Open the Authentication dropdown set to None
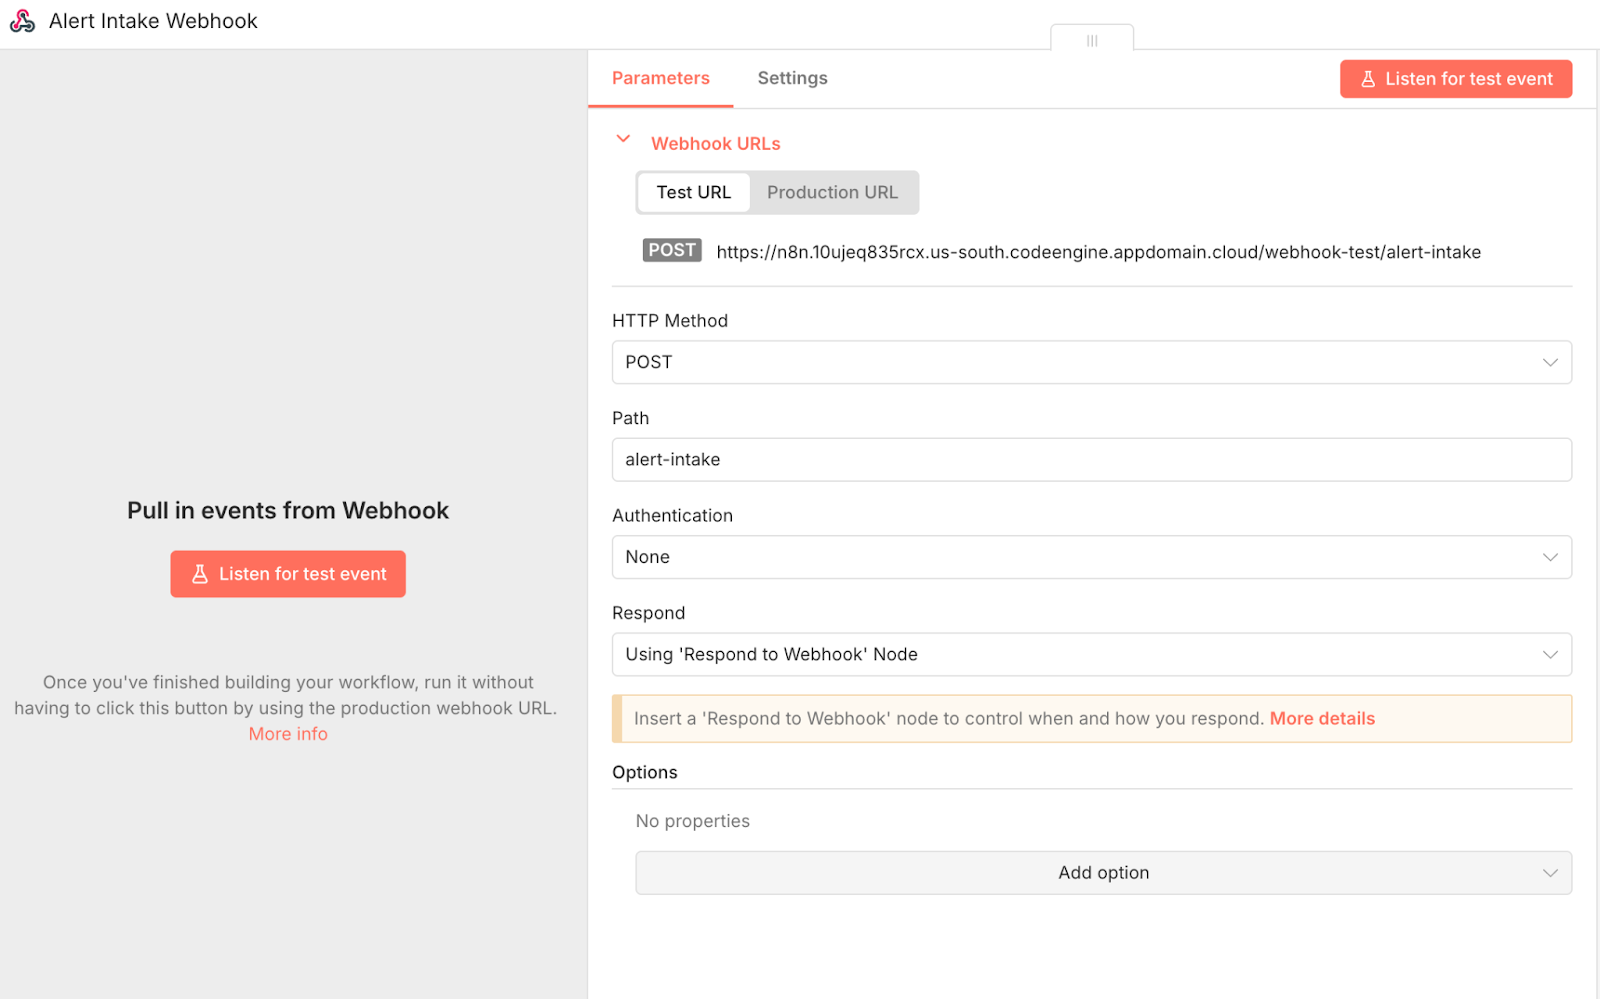1600x999 pixels. (1091, 557)
